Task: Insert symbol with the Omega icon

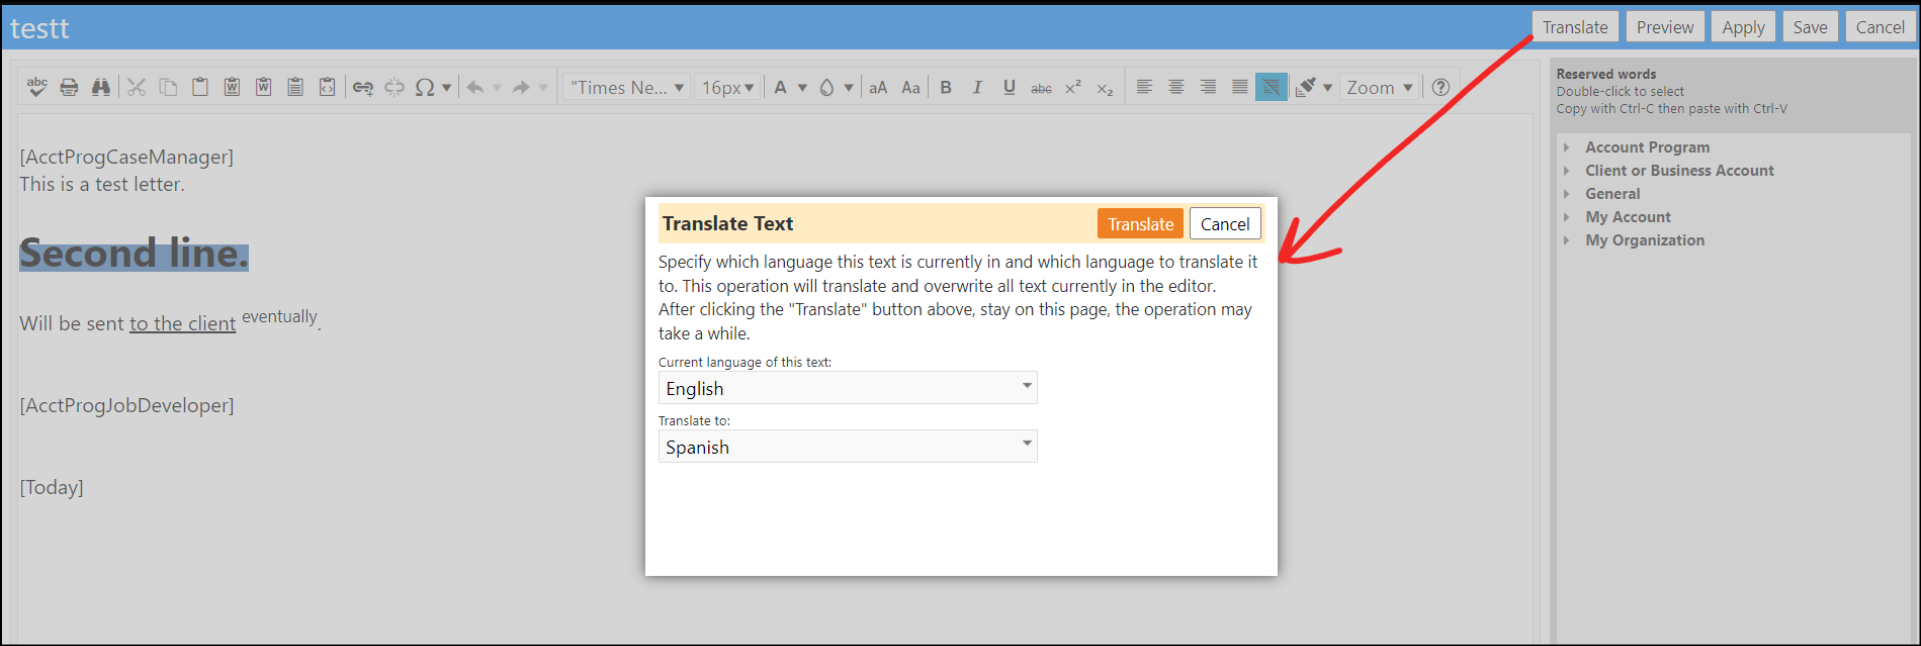Action: tap(425, 87)
